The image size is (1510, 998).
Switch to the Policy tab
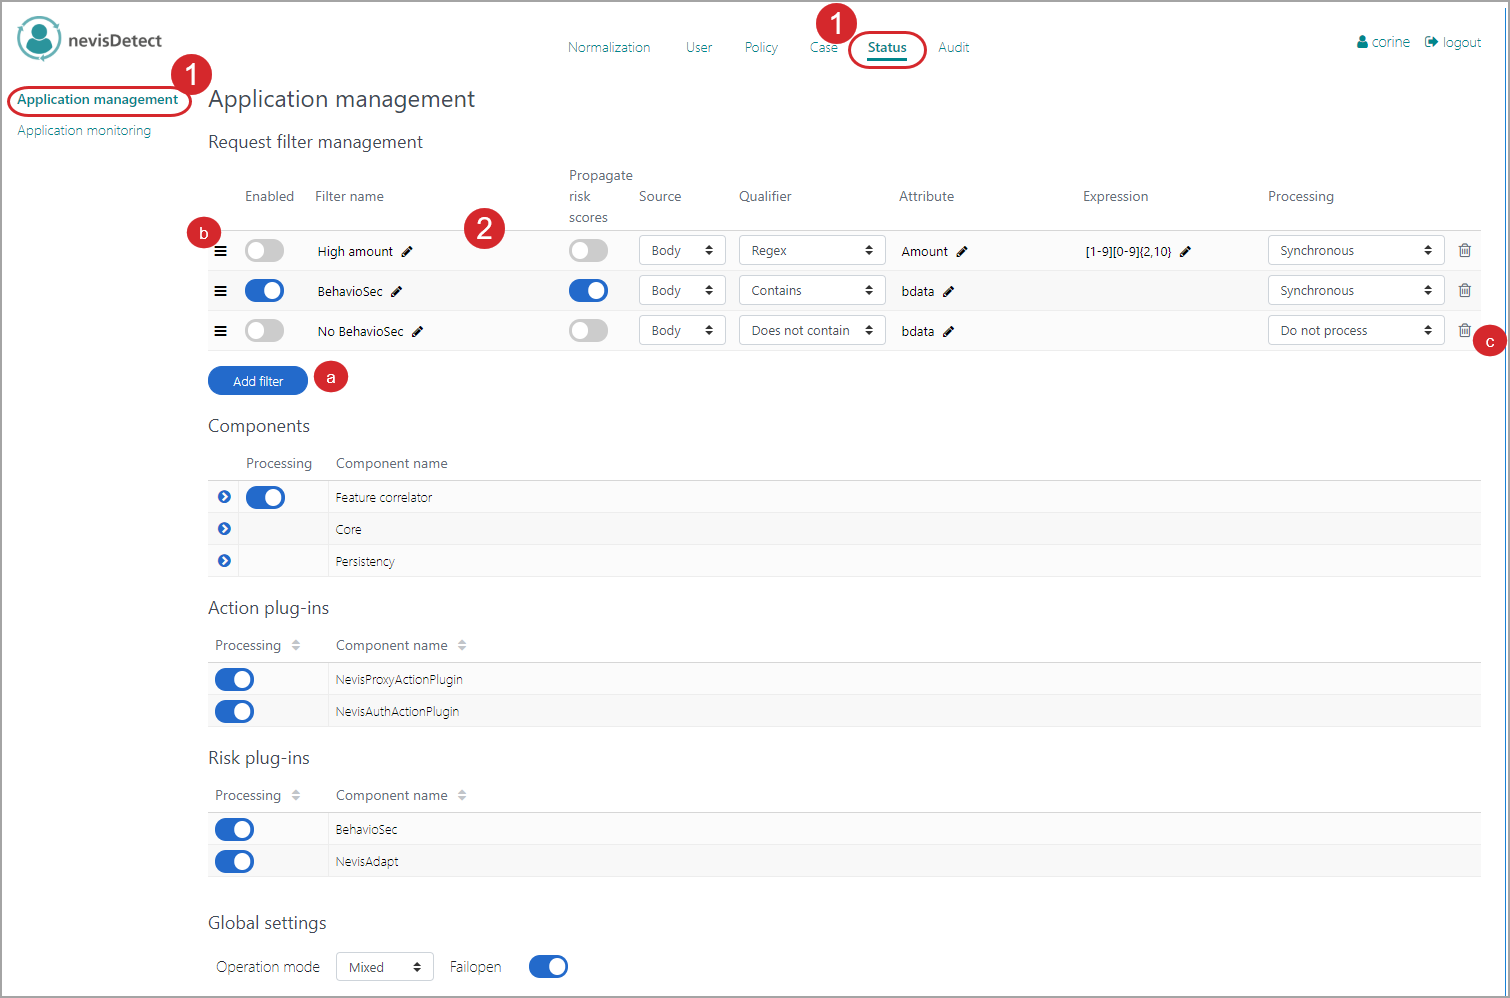tap(761, 48)
